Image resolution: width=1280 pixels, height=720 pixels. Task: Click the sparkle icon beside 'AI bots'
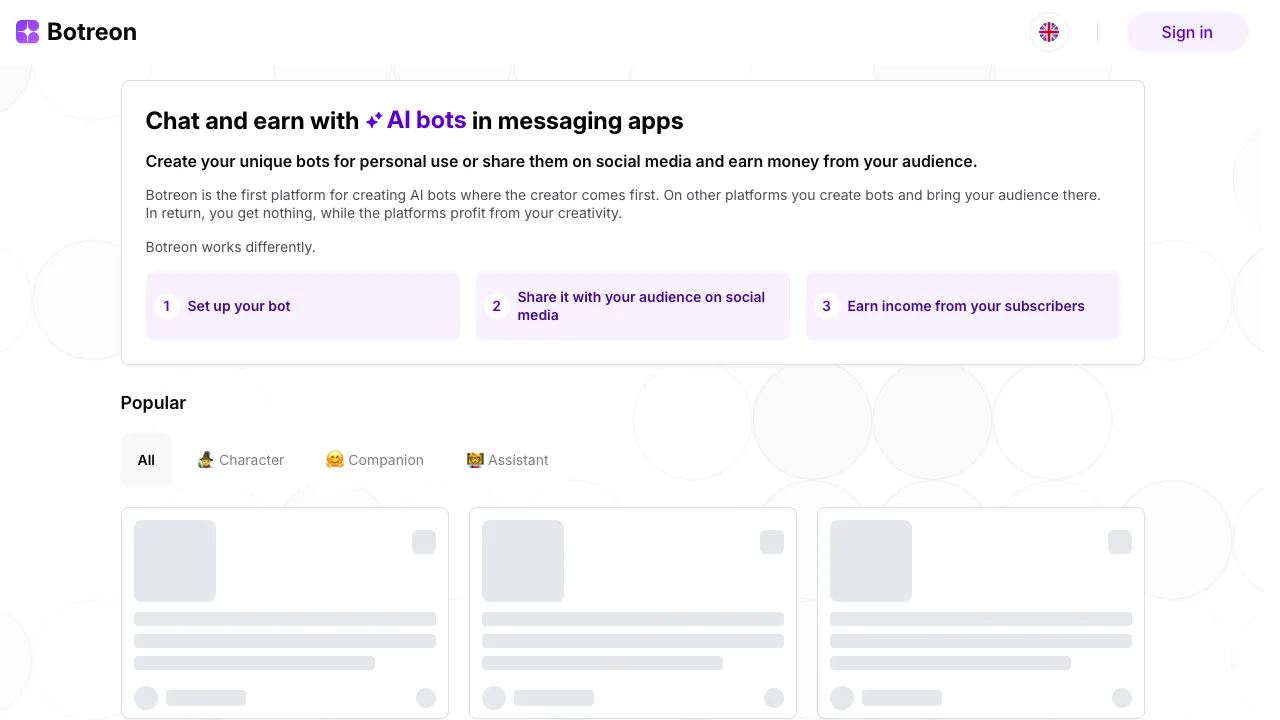click(374, 121)
